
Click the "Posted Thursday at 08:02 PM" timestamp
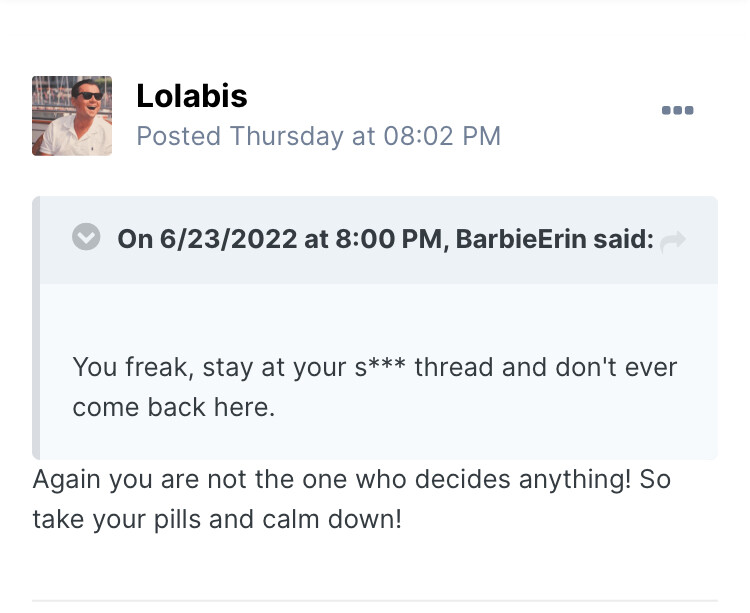[318, 136]
